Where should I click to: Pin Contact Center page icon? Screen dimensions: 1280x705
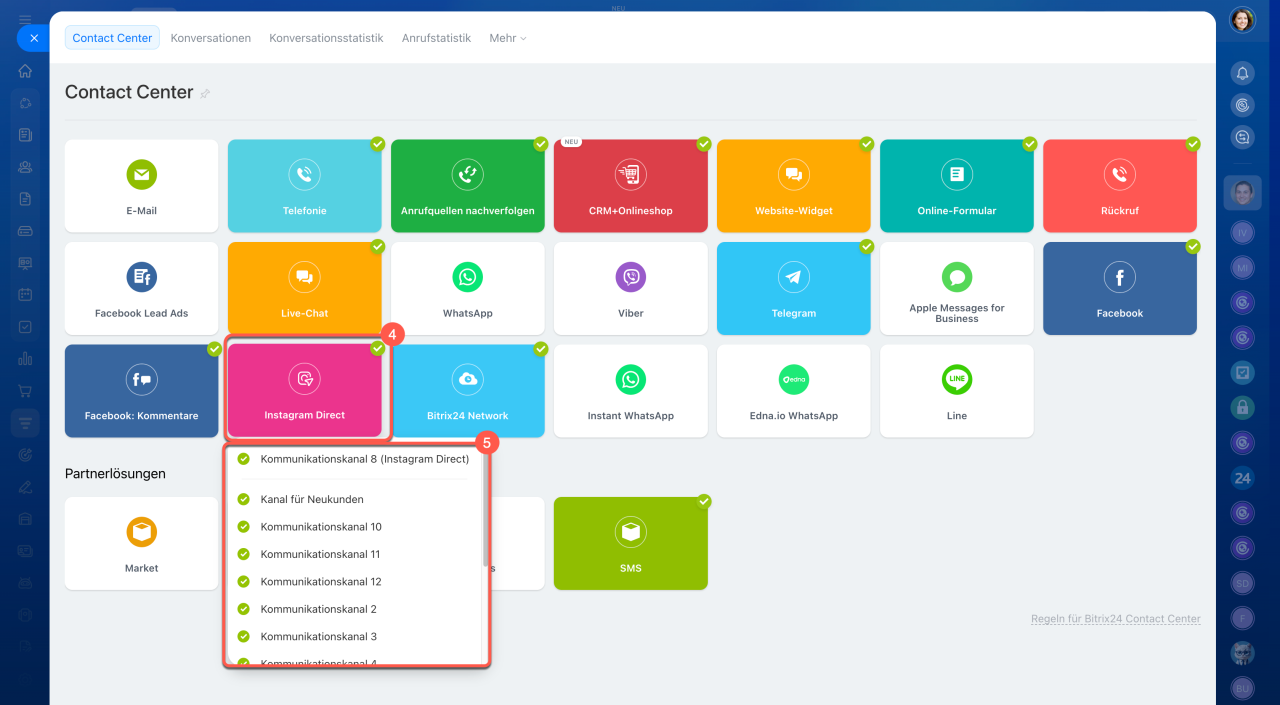[205, 93]
